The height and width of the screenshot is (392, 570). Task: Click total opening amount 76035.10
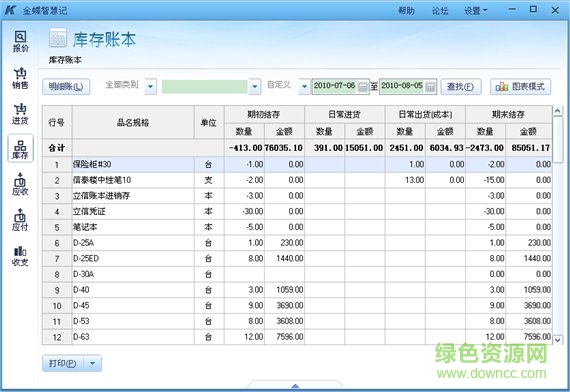click(284, 148)
